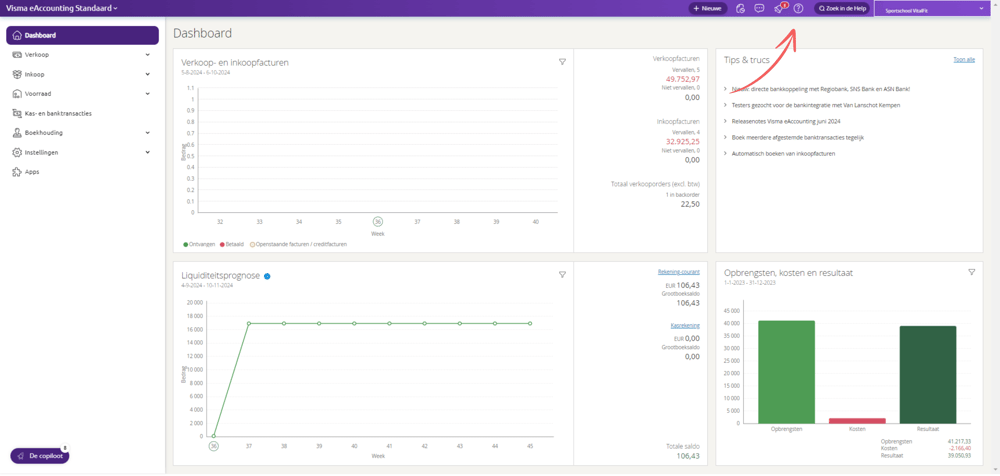The width and height of the screenshot is (1000, 476).
Task: Open the Instellingen sidebar item
Action: coord(82,152)
